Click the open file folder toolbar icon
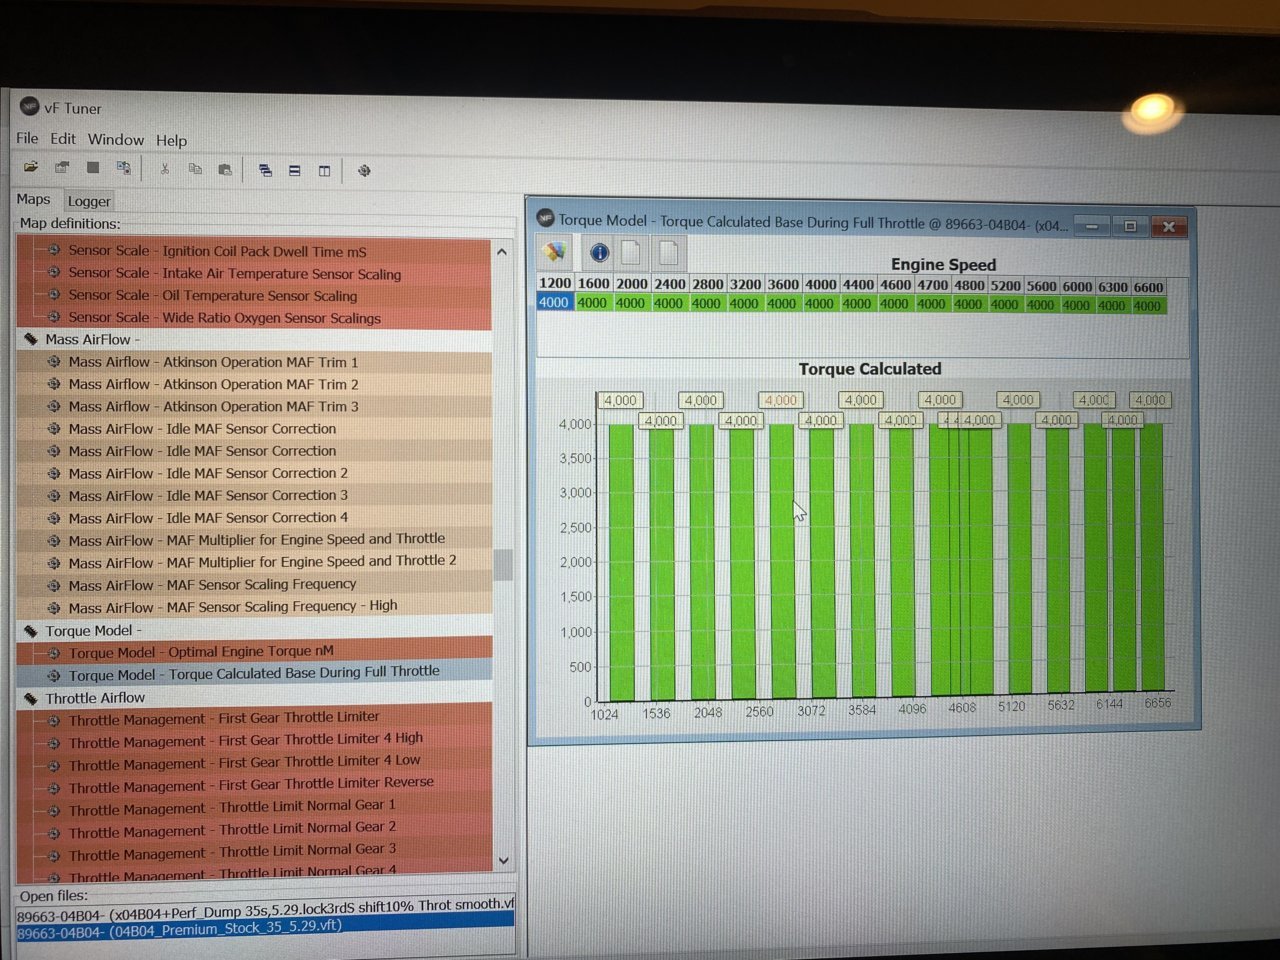 pos(31,167)
